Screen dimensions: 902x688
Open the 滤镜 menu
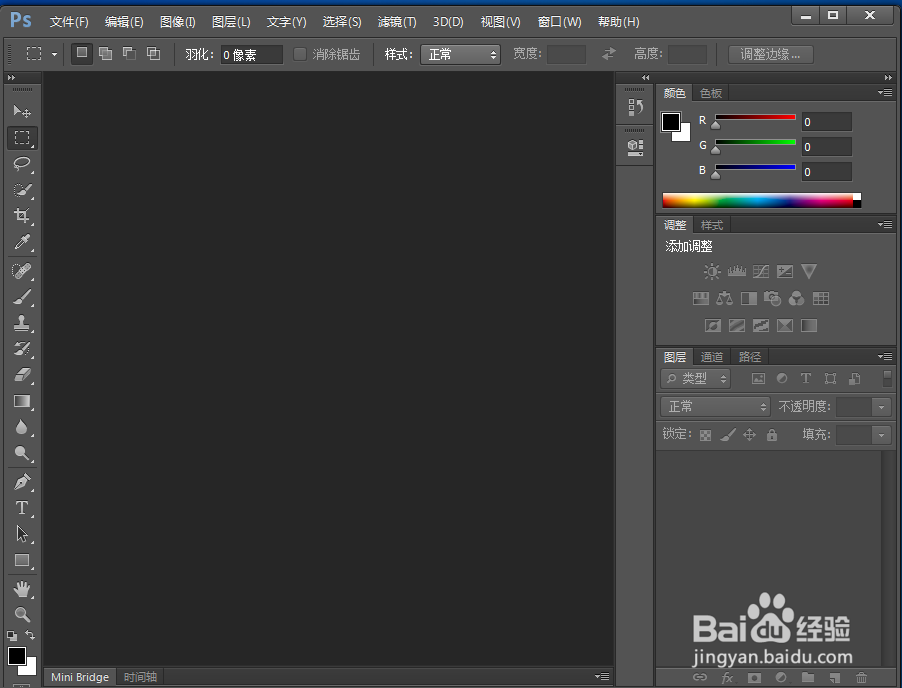pyautogui.click(x=397, y=21)
